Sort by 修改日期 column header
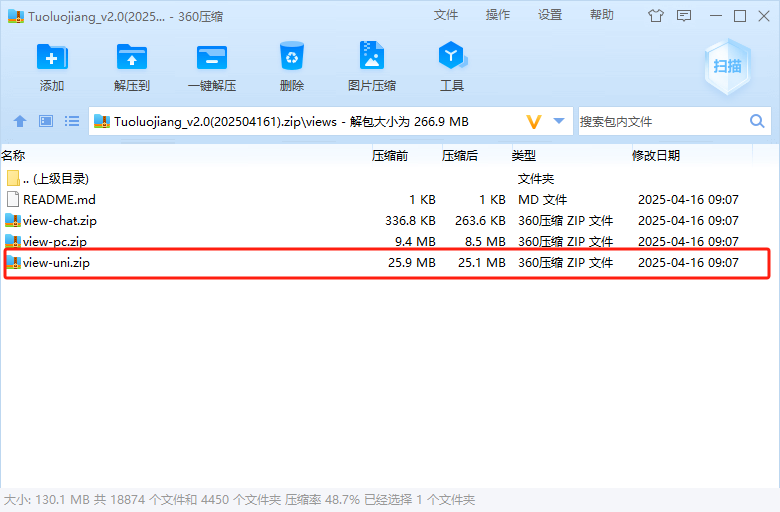 click(656, 156)
